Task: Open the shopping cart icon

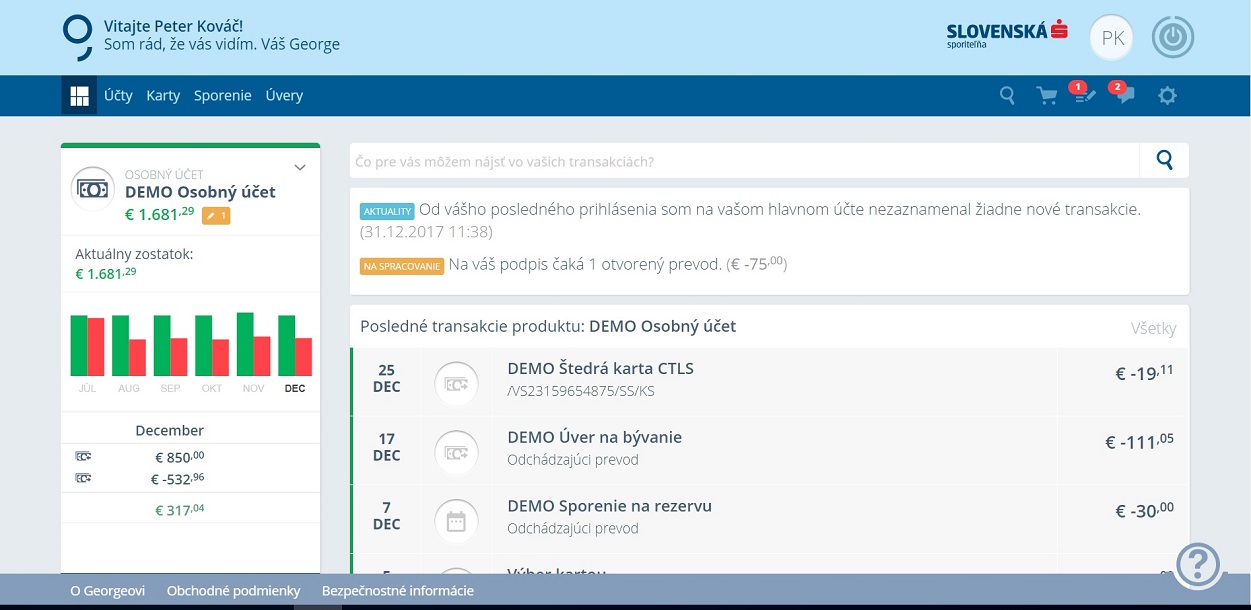Action: (x=1047, y=96)
